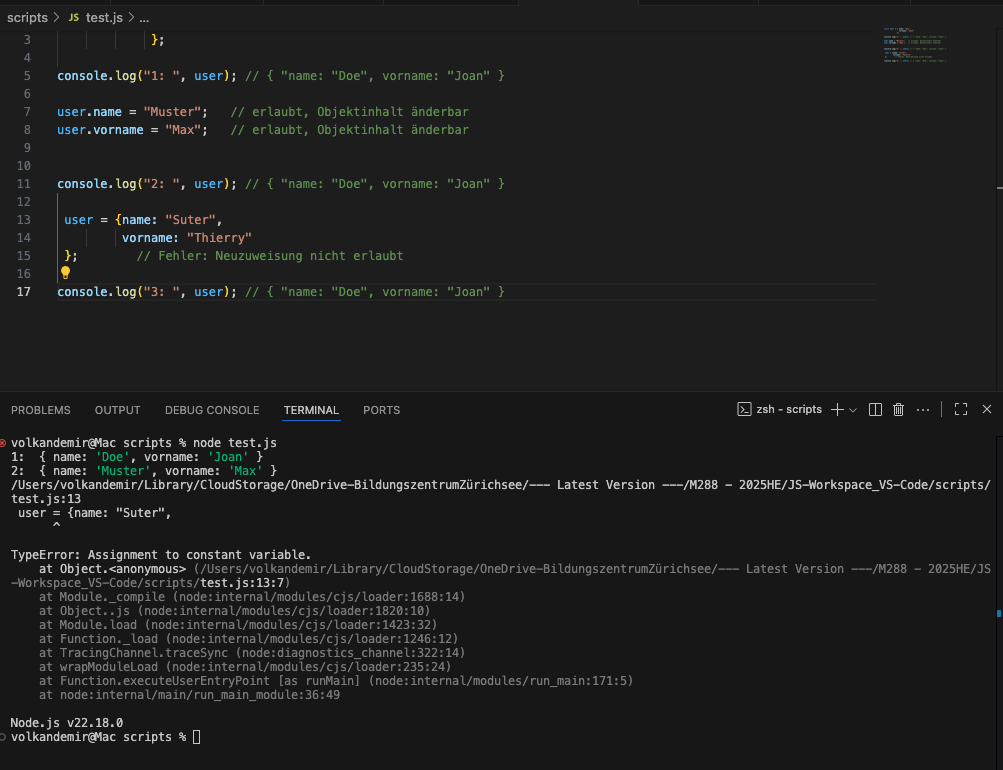Click the user.vorname = "Max" line

[x=263, y=130]
